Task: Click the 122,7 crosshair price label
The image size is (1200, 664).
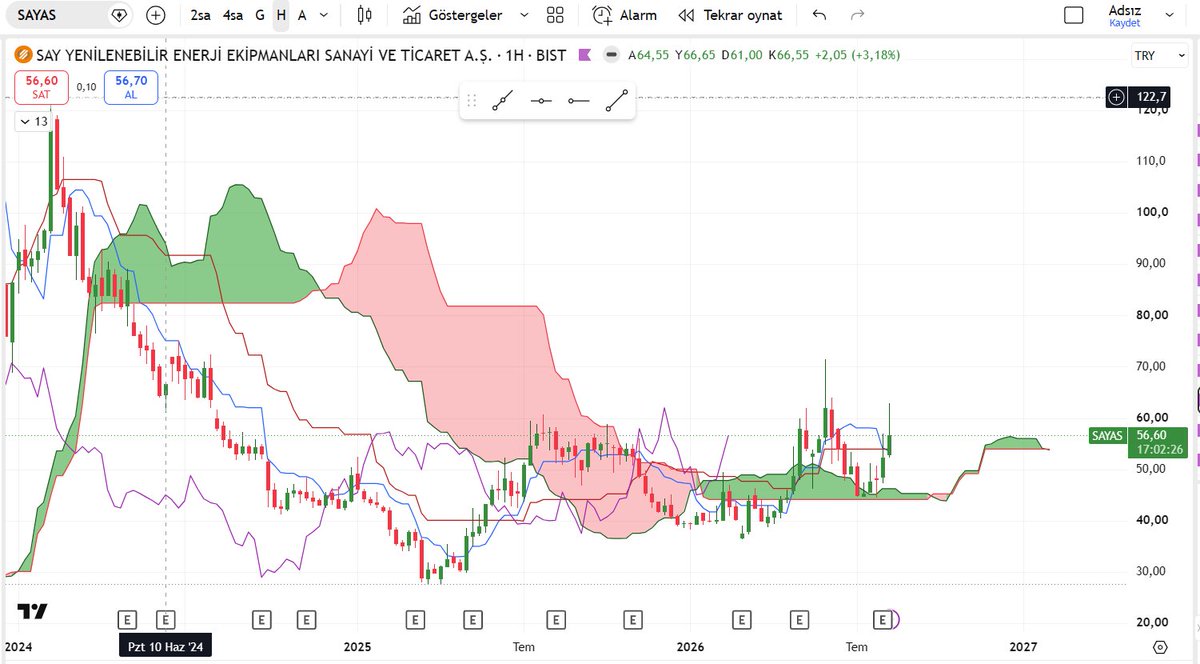Action: pos(1151,97)
